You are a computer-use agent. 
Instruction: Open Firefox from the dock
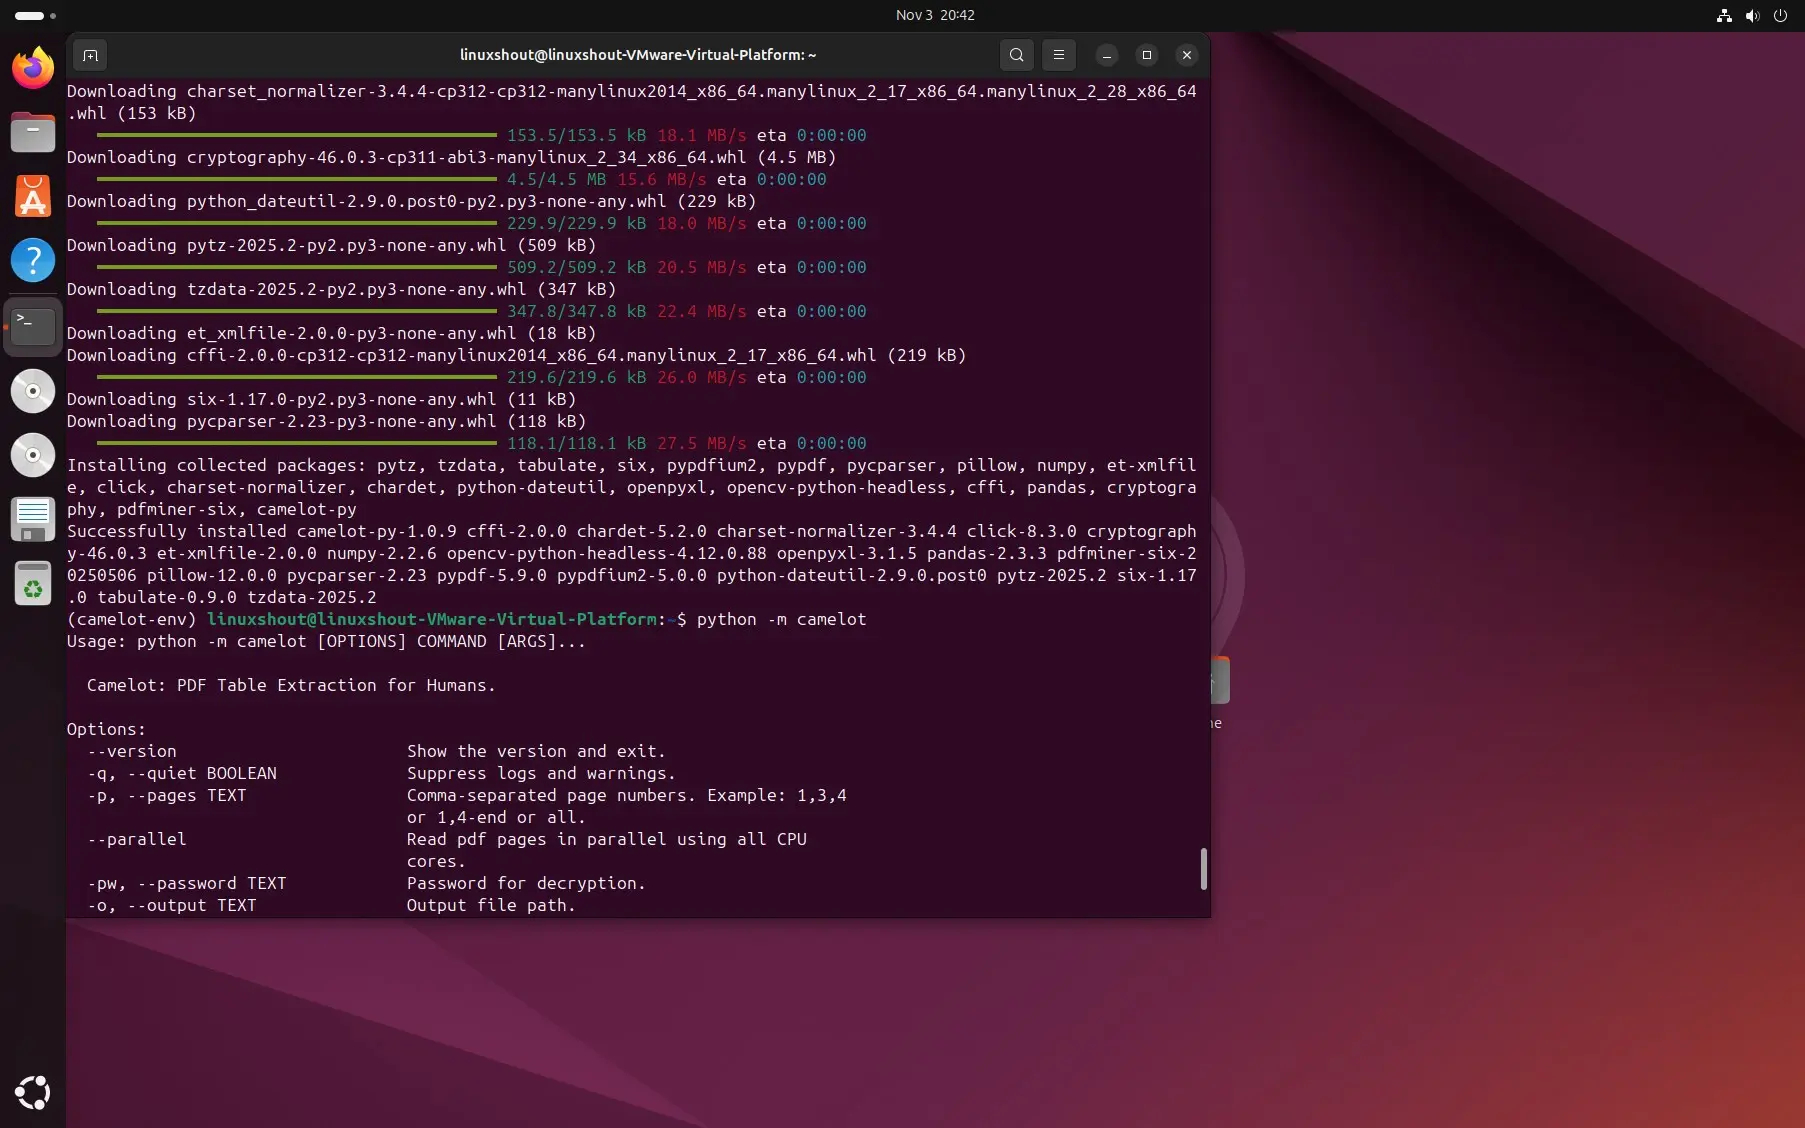(x=33, y=68)
